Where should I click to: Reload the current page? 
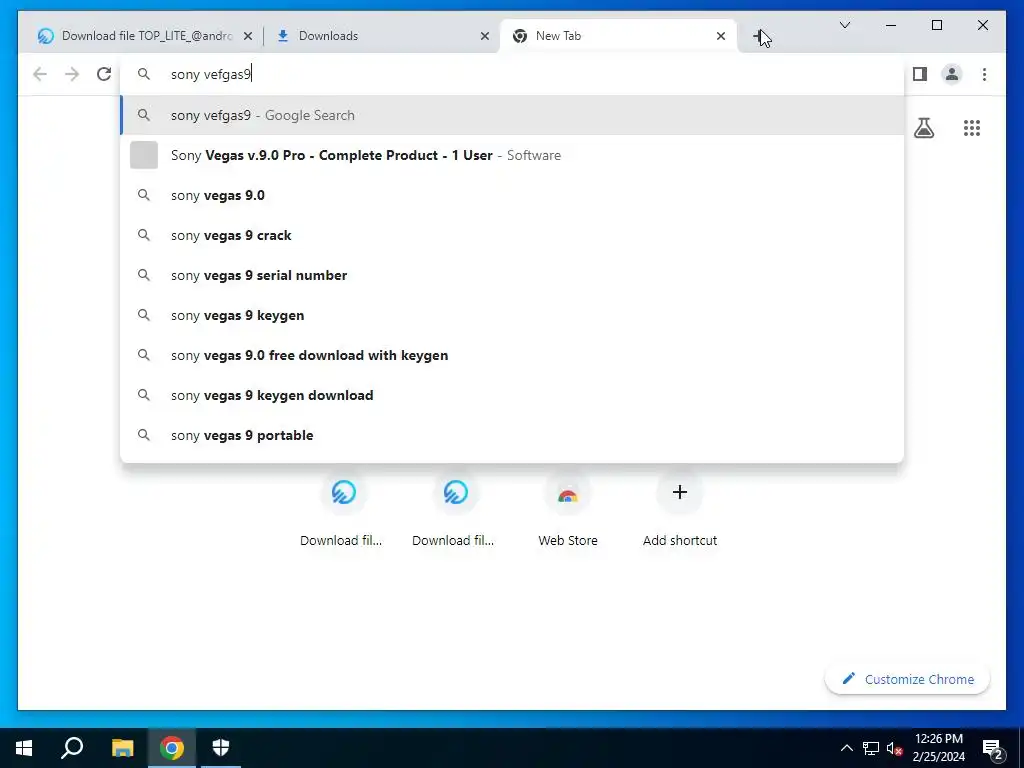coord(104,74)
